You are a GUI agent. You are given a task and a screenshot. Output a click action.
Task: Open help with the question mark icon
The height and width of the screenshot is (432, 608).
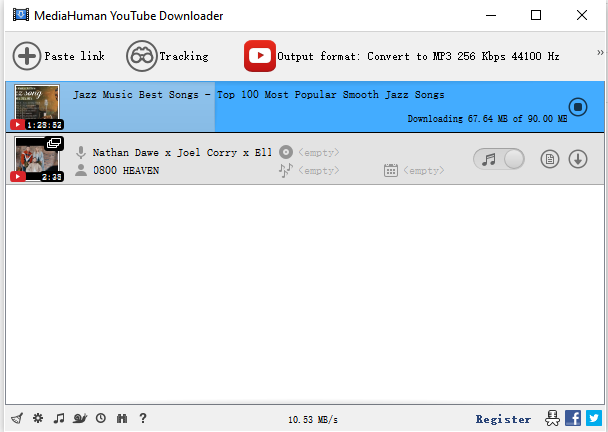pos(143,418)
